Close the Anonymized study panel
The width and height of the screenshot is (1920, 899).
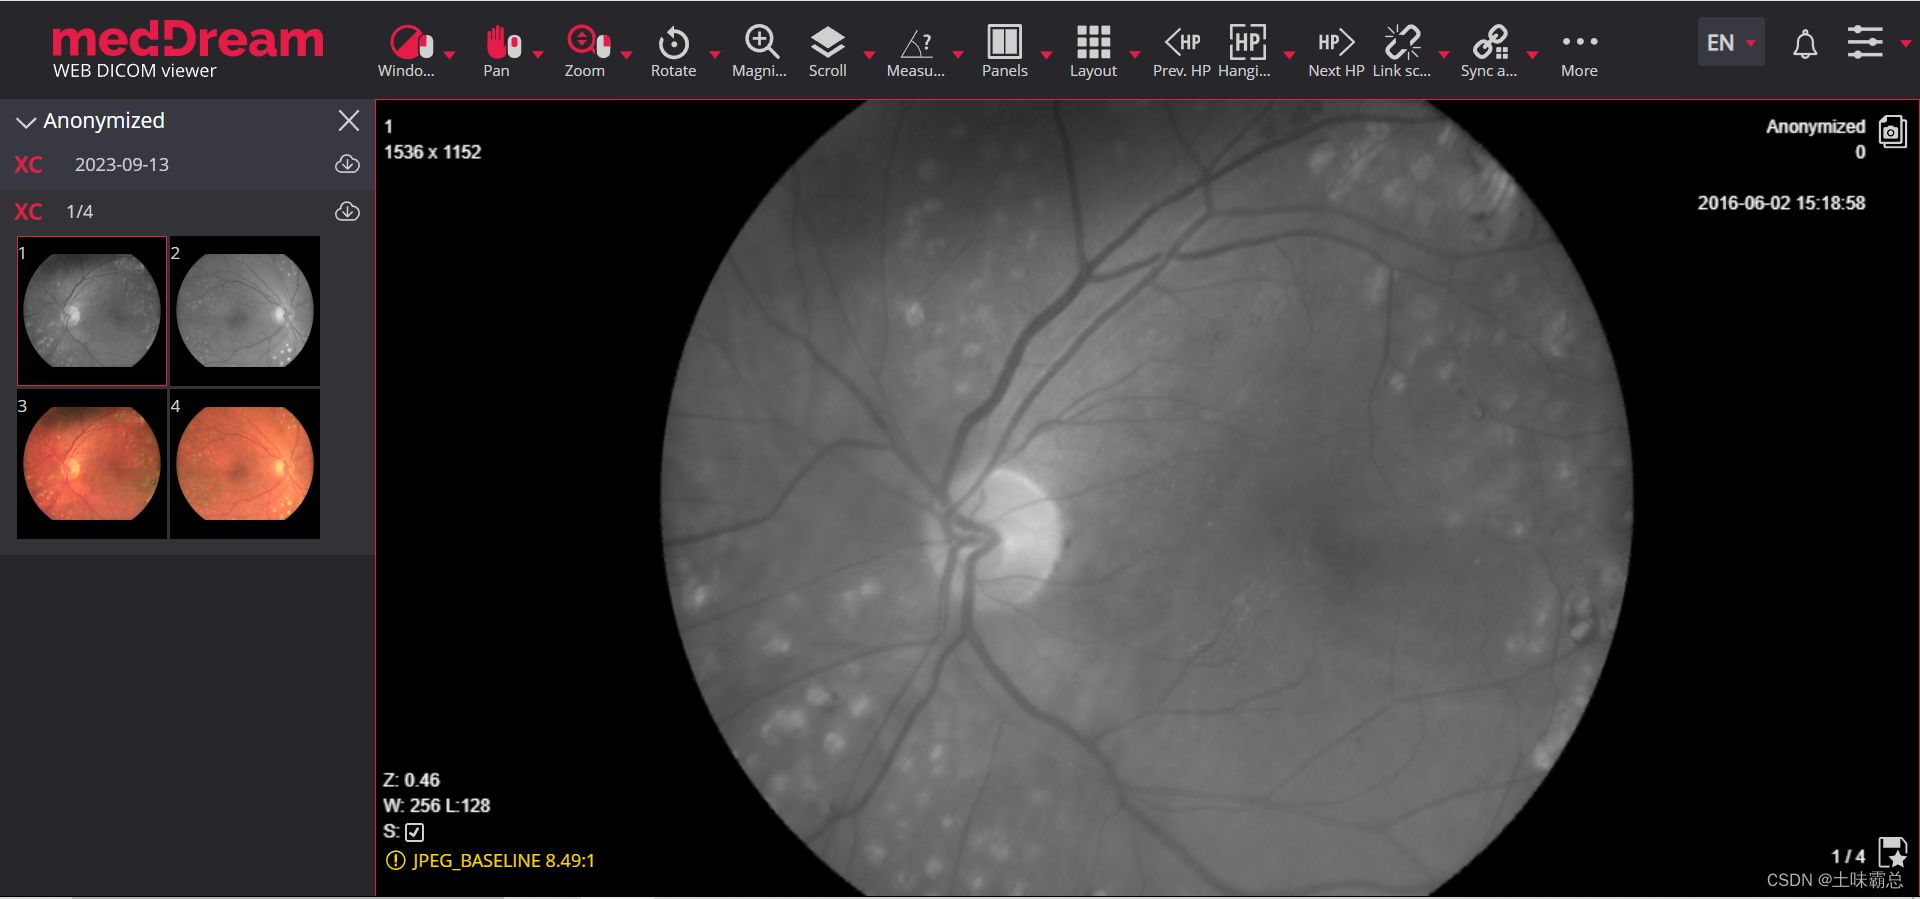tap(349, 121)
